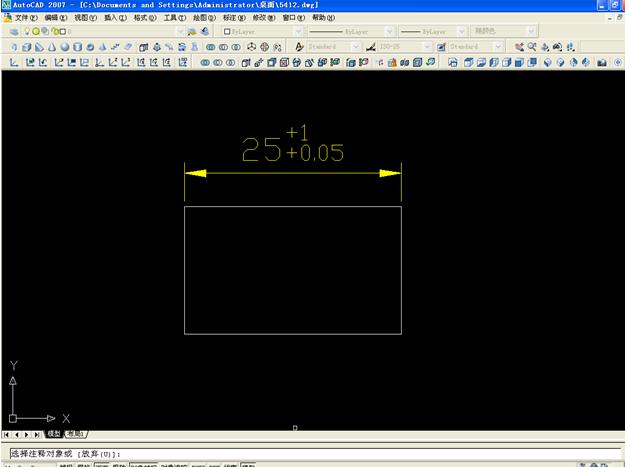Toggle 栅格 grid display in status bar
Screen dimensions: 625x467
(x=84, y=465)
